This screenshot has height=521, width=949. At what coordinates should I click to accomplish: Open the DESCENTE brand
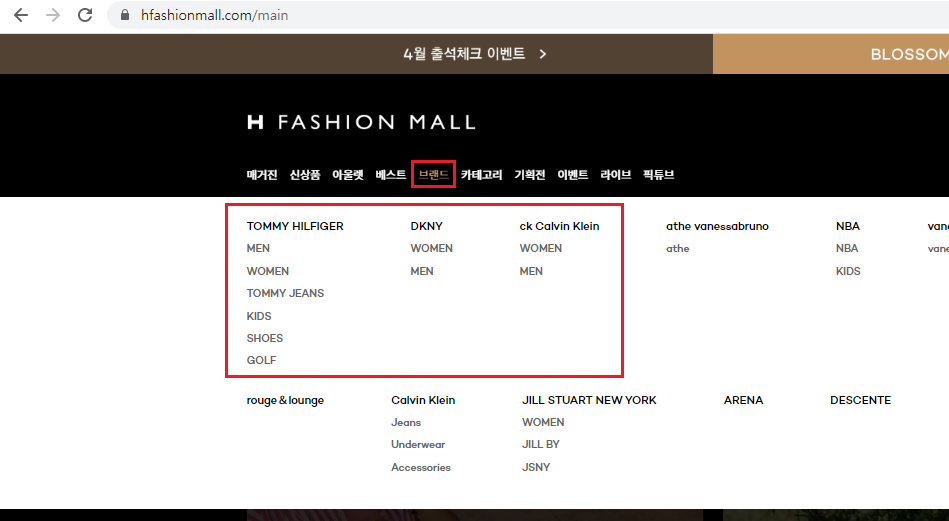pos(861,401)
